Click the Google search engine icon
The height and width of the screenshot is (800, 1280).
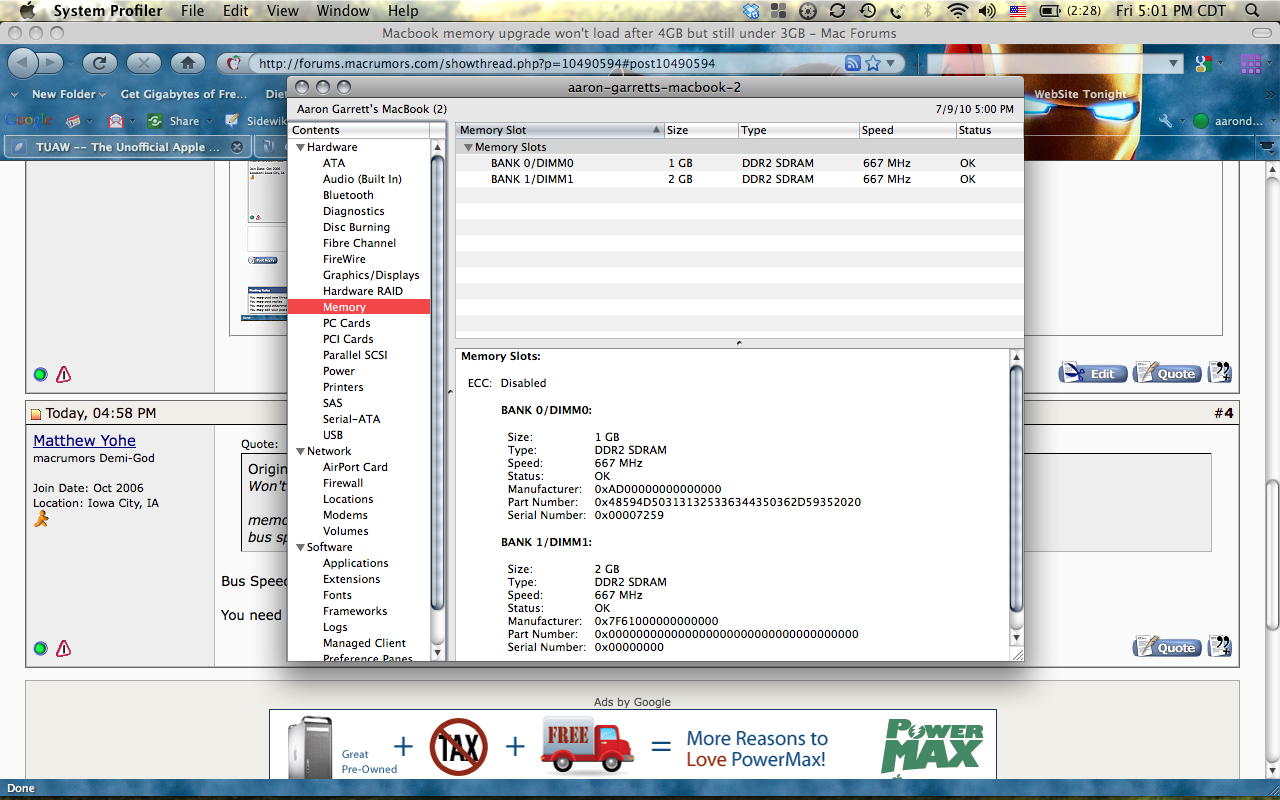(1203, 63)
